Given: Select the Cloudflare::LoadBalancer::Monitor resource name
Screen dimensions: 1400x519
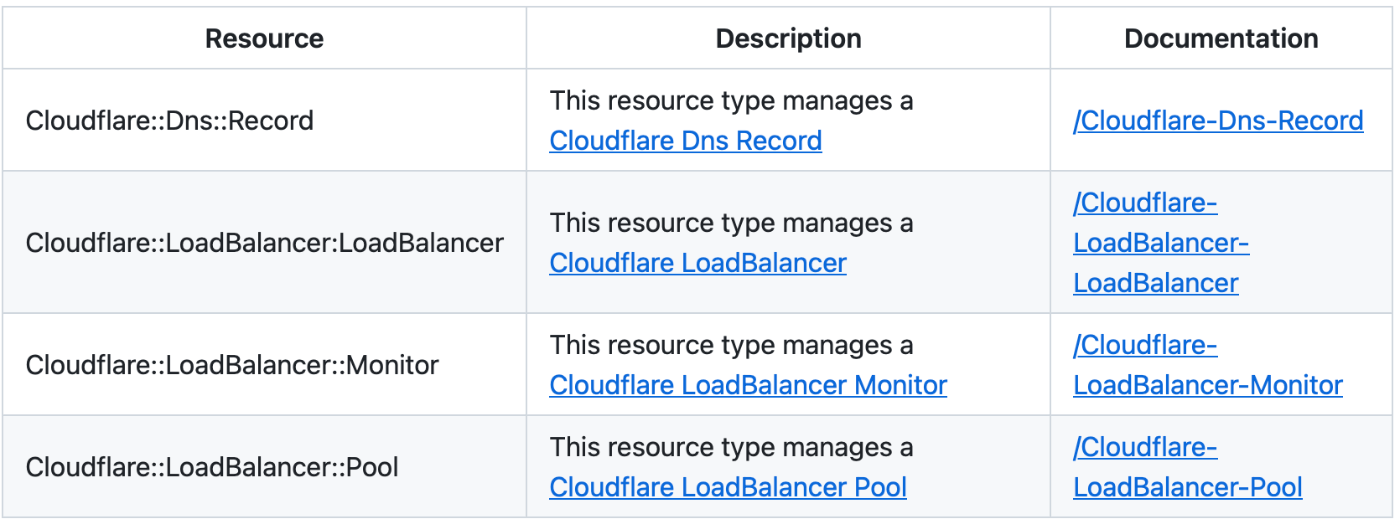Looking at the screenshot, I should coord(232,365).
